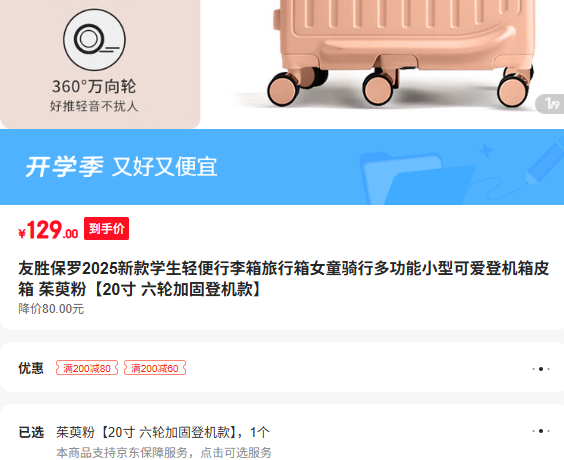Click the pink suitcase product image

point(399,54)
